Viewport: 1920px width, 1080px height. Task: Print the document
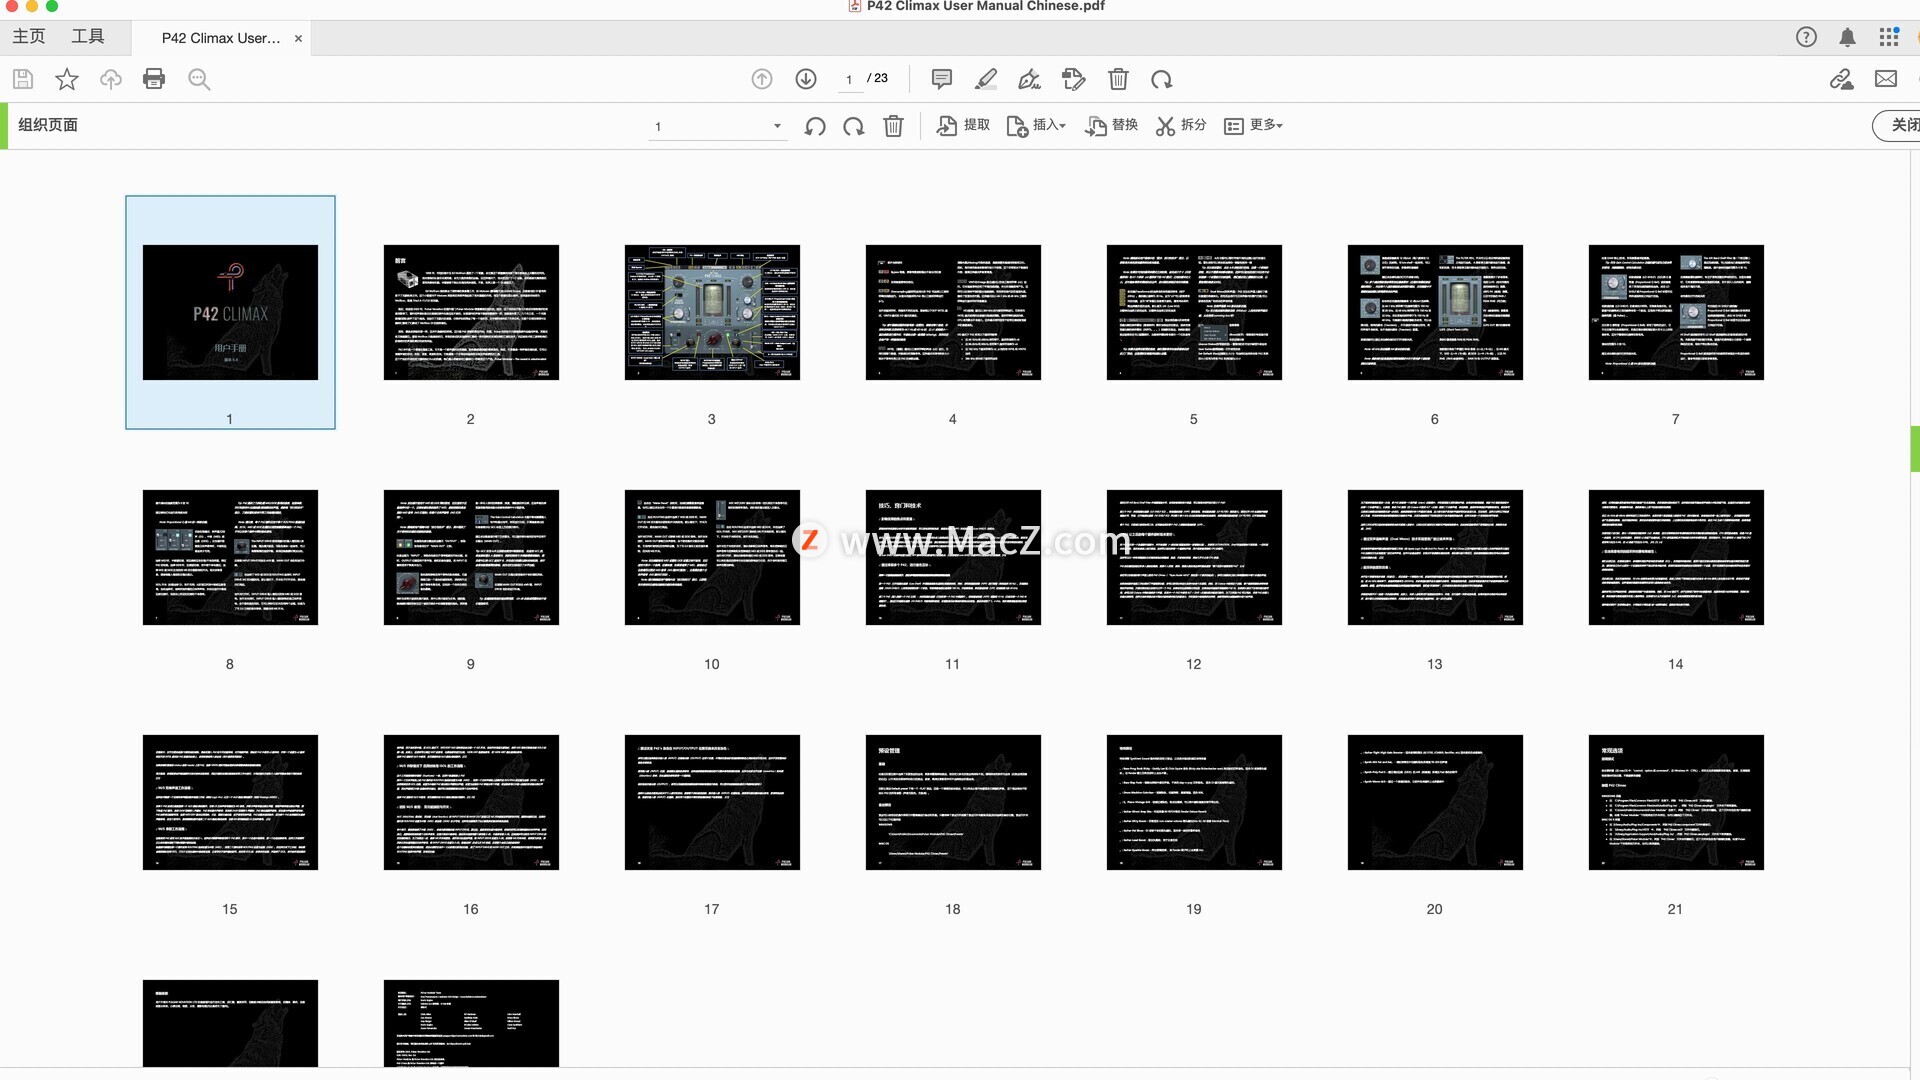click(154, 79)
